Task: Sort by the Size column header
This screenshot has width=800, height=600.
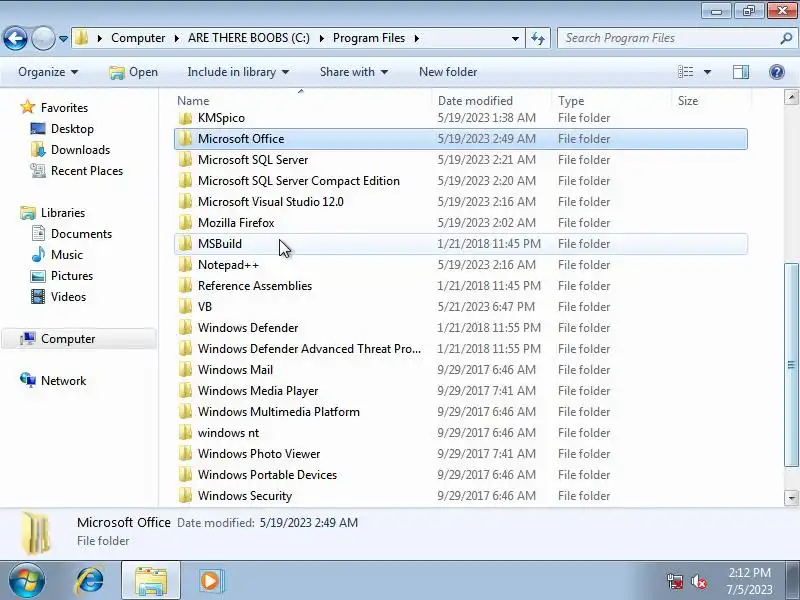Action: [x=687, y=101]
